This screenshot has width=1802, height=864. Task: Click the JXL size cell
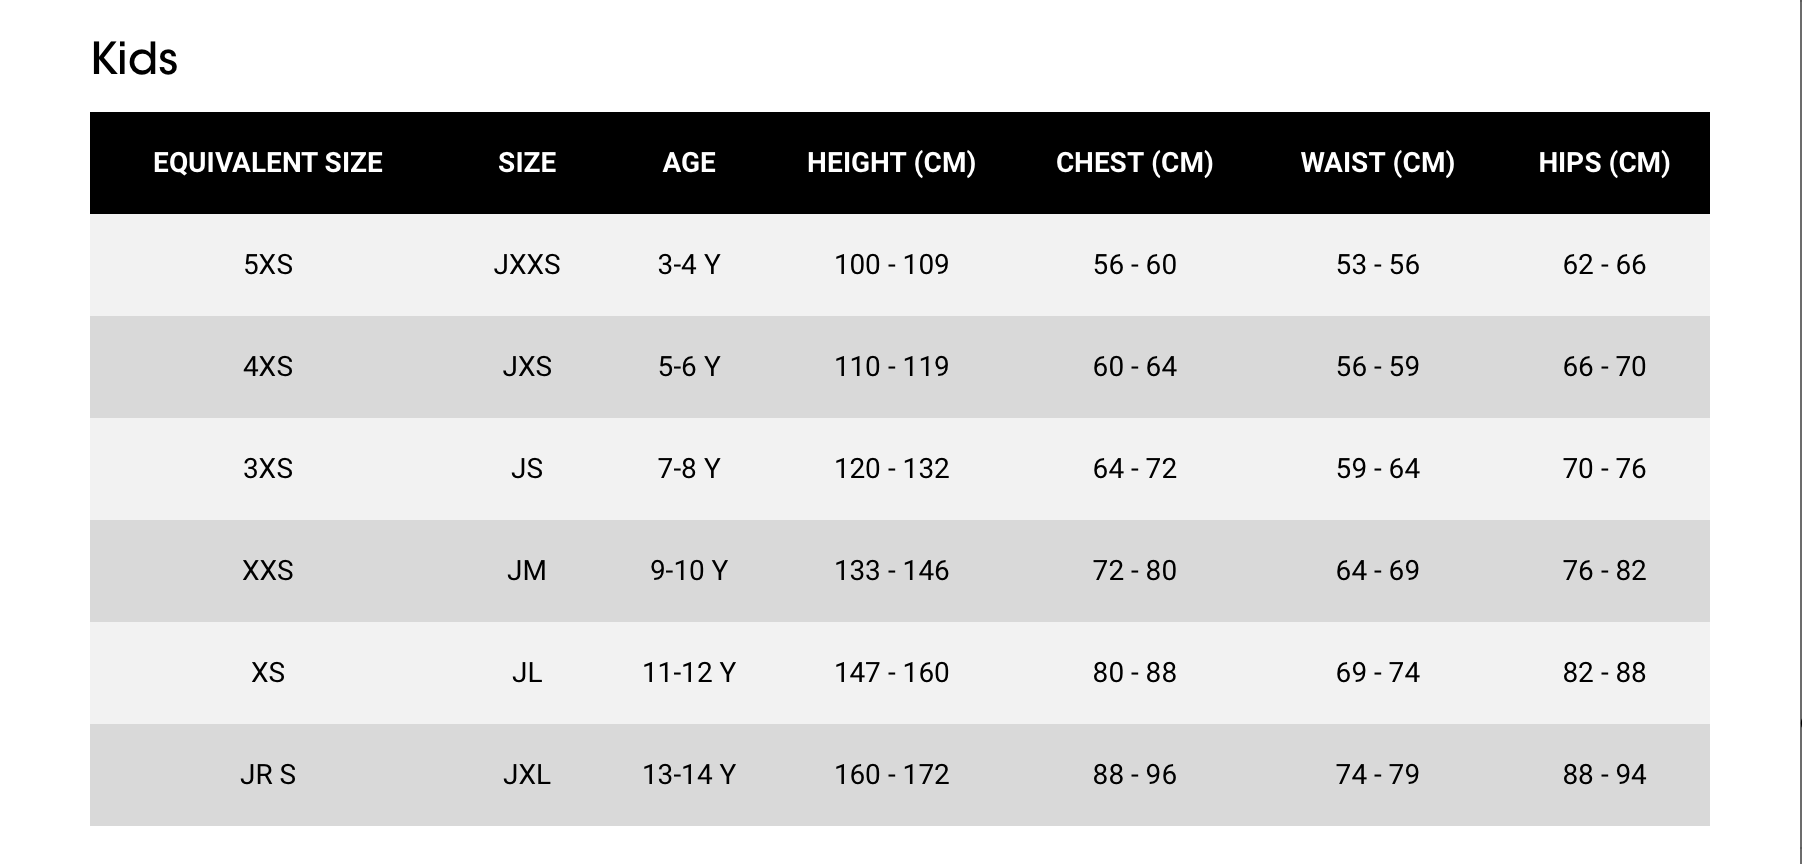[x=527, y=775]
